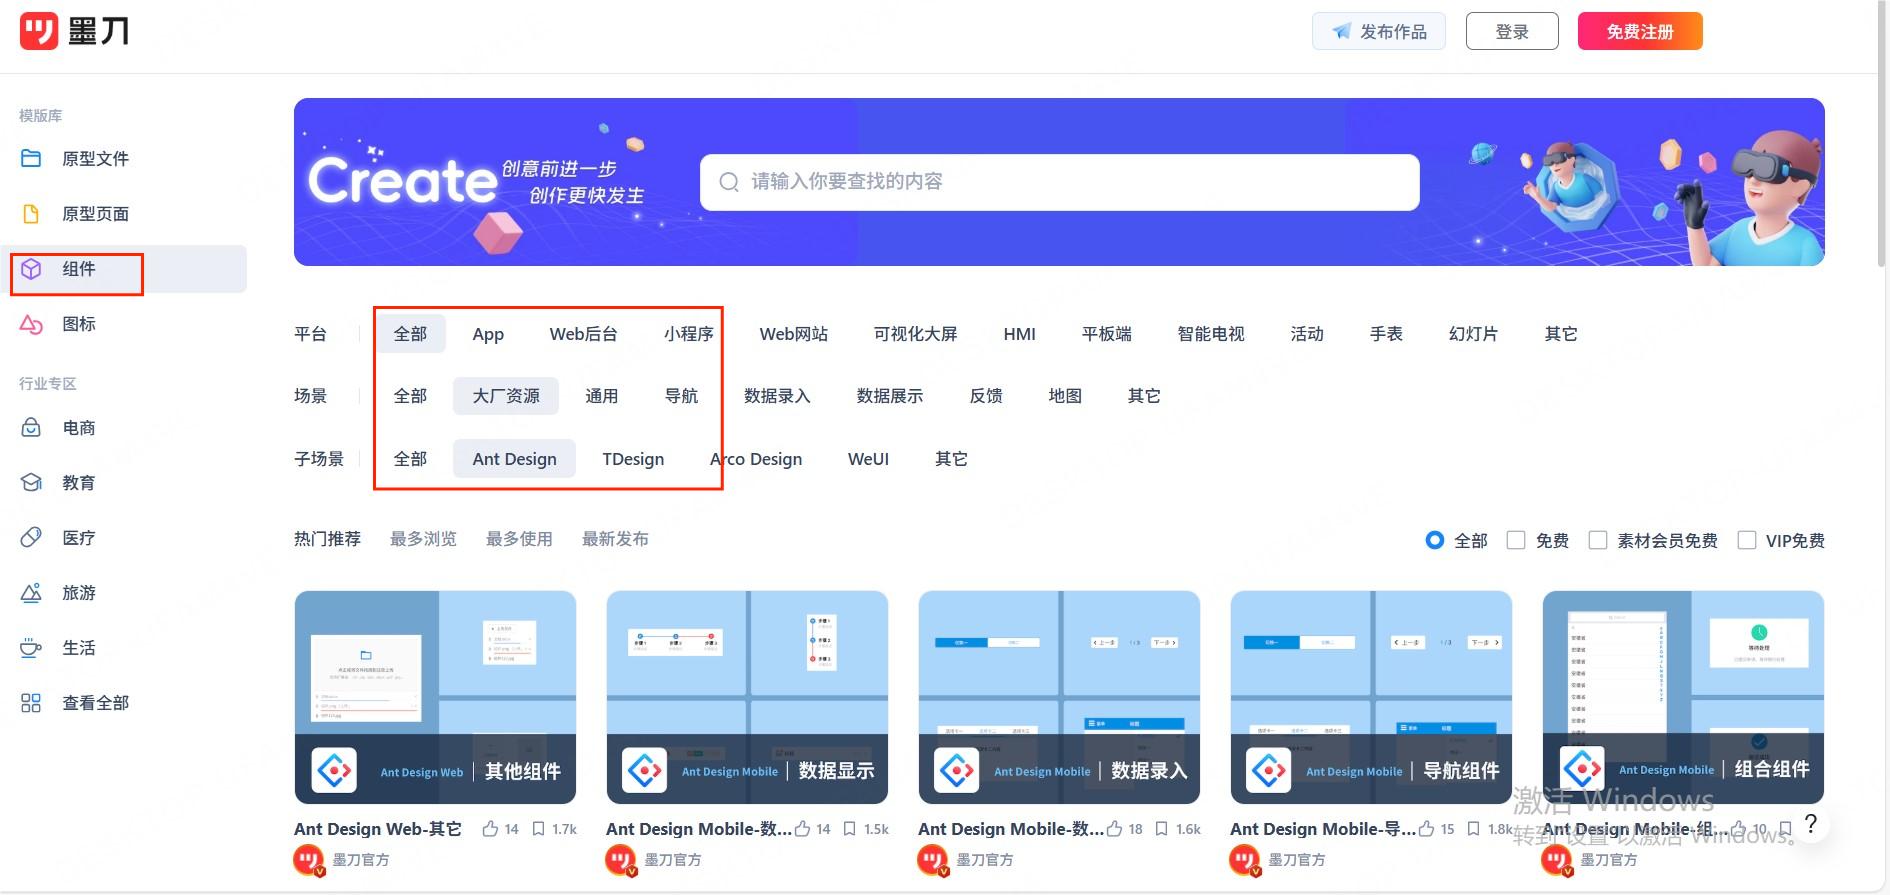
Task: Switch to 热门推荐 sorting tab
Action: click(x=327, y=539)
